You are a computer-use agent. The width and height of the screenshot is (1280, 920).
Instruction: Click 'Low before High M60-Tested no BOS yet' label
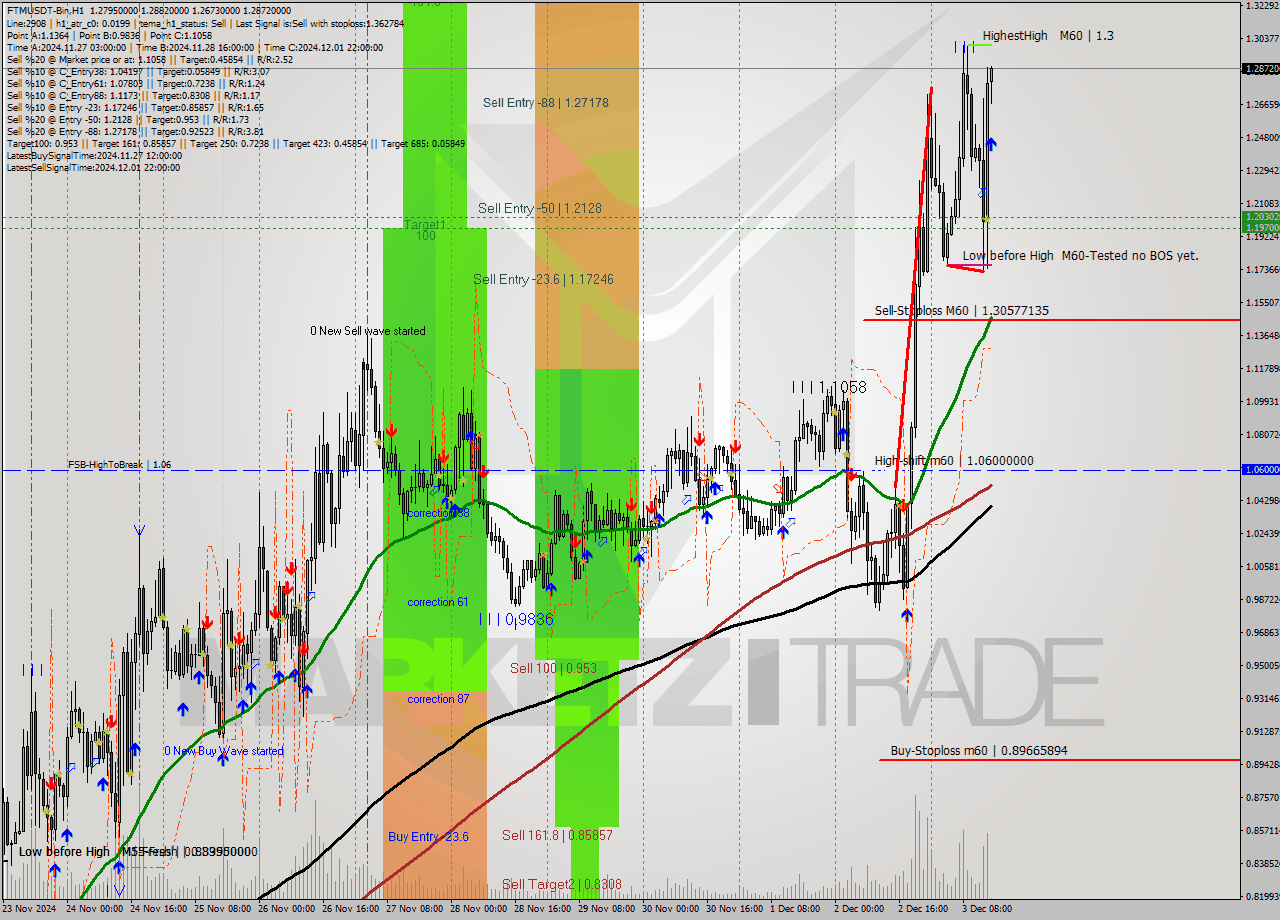(1080, 256)
